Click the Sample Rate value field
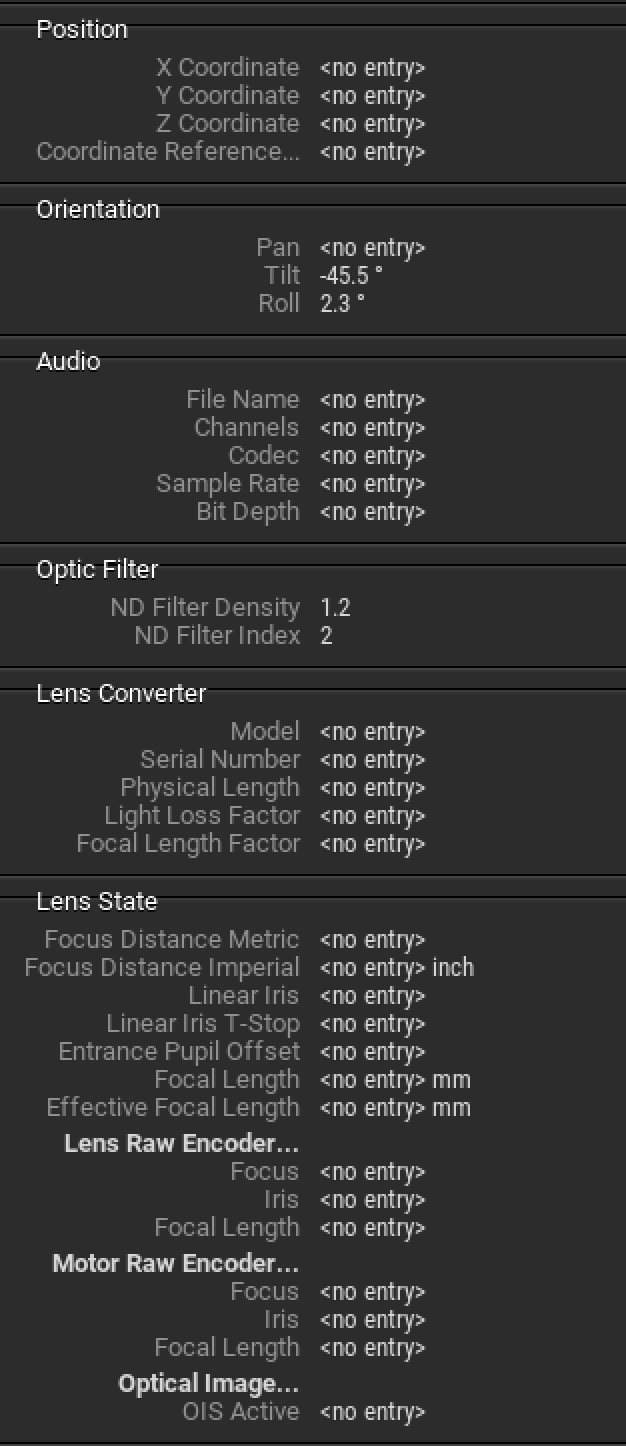626x1446 pixels. point(372,484)
